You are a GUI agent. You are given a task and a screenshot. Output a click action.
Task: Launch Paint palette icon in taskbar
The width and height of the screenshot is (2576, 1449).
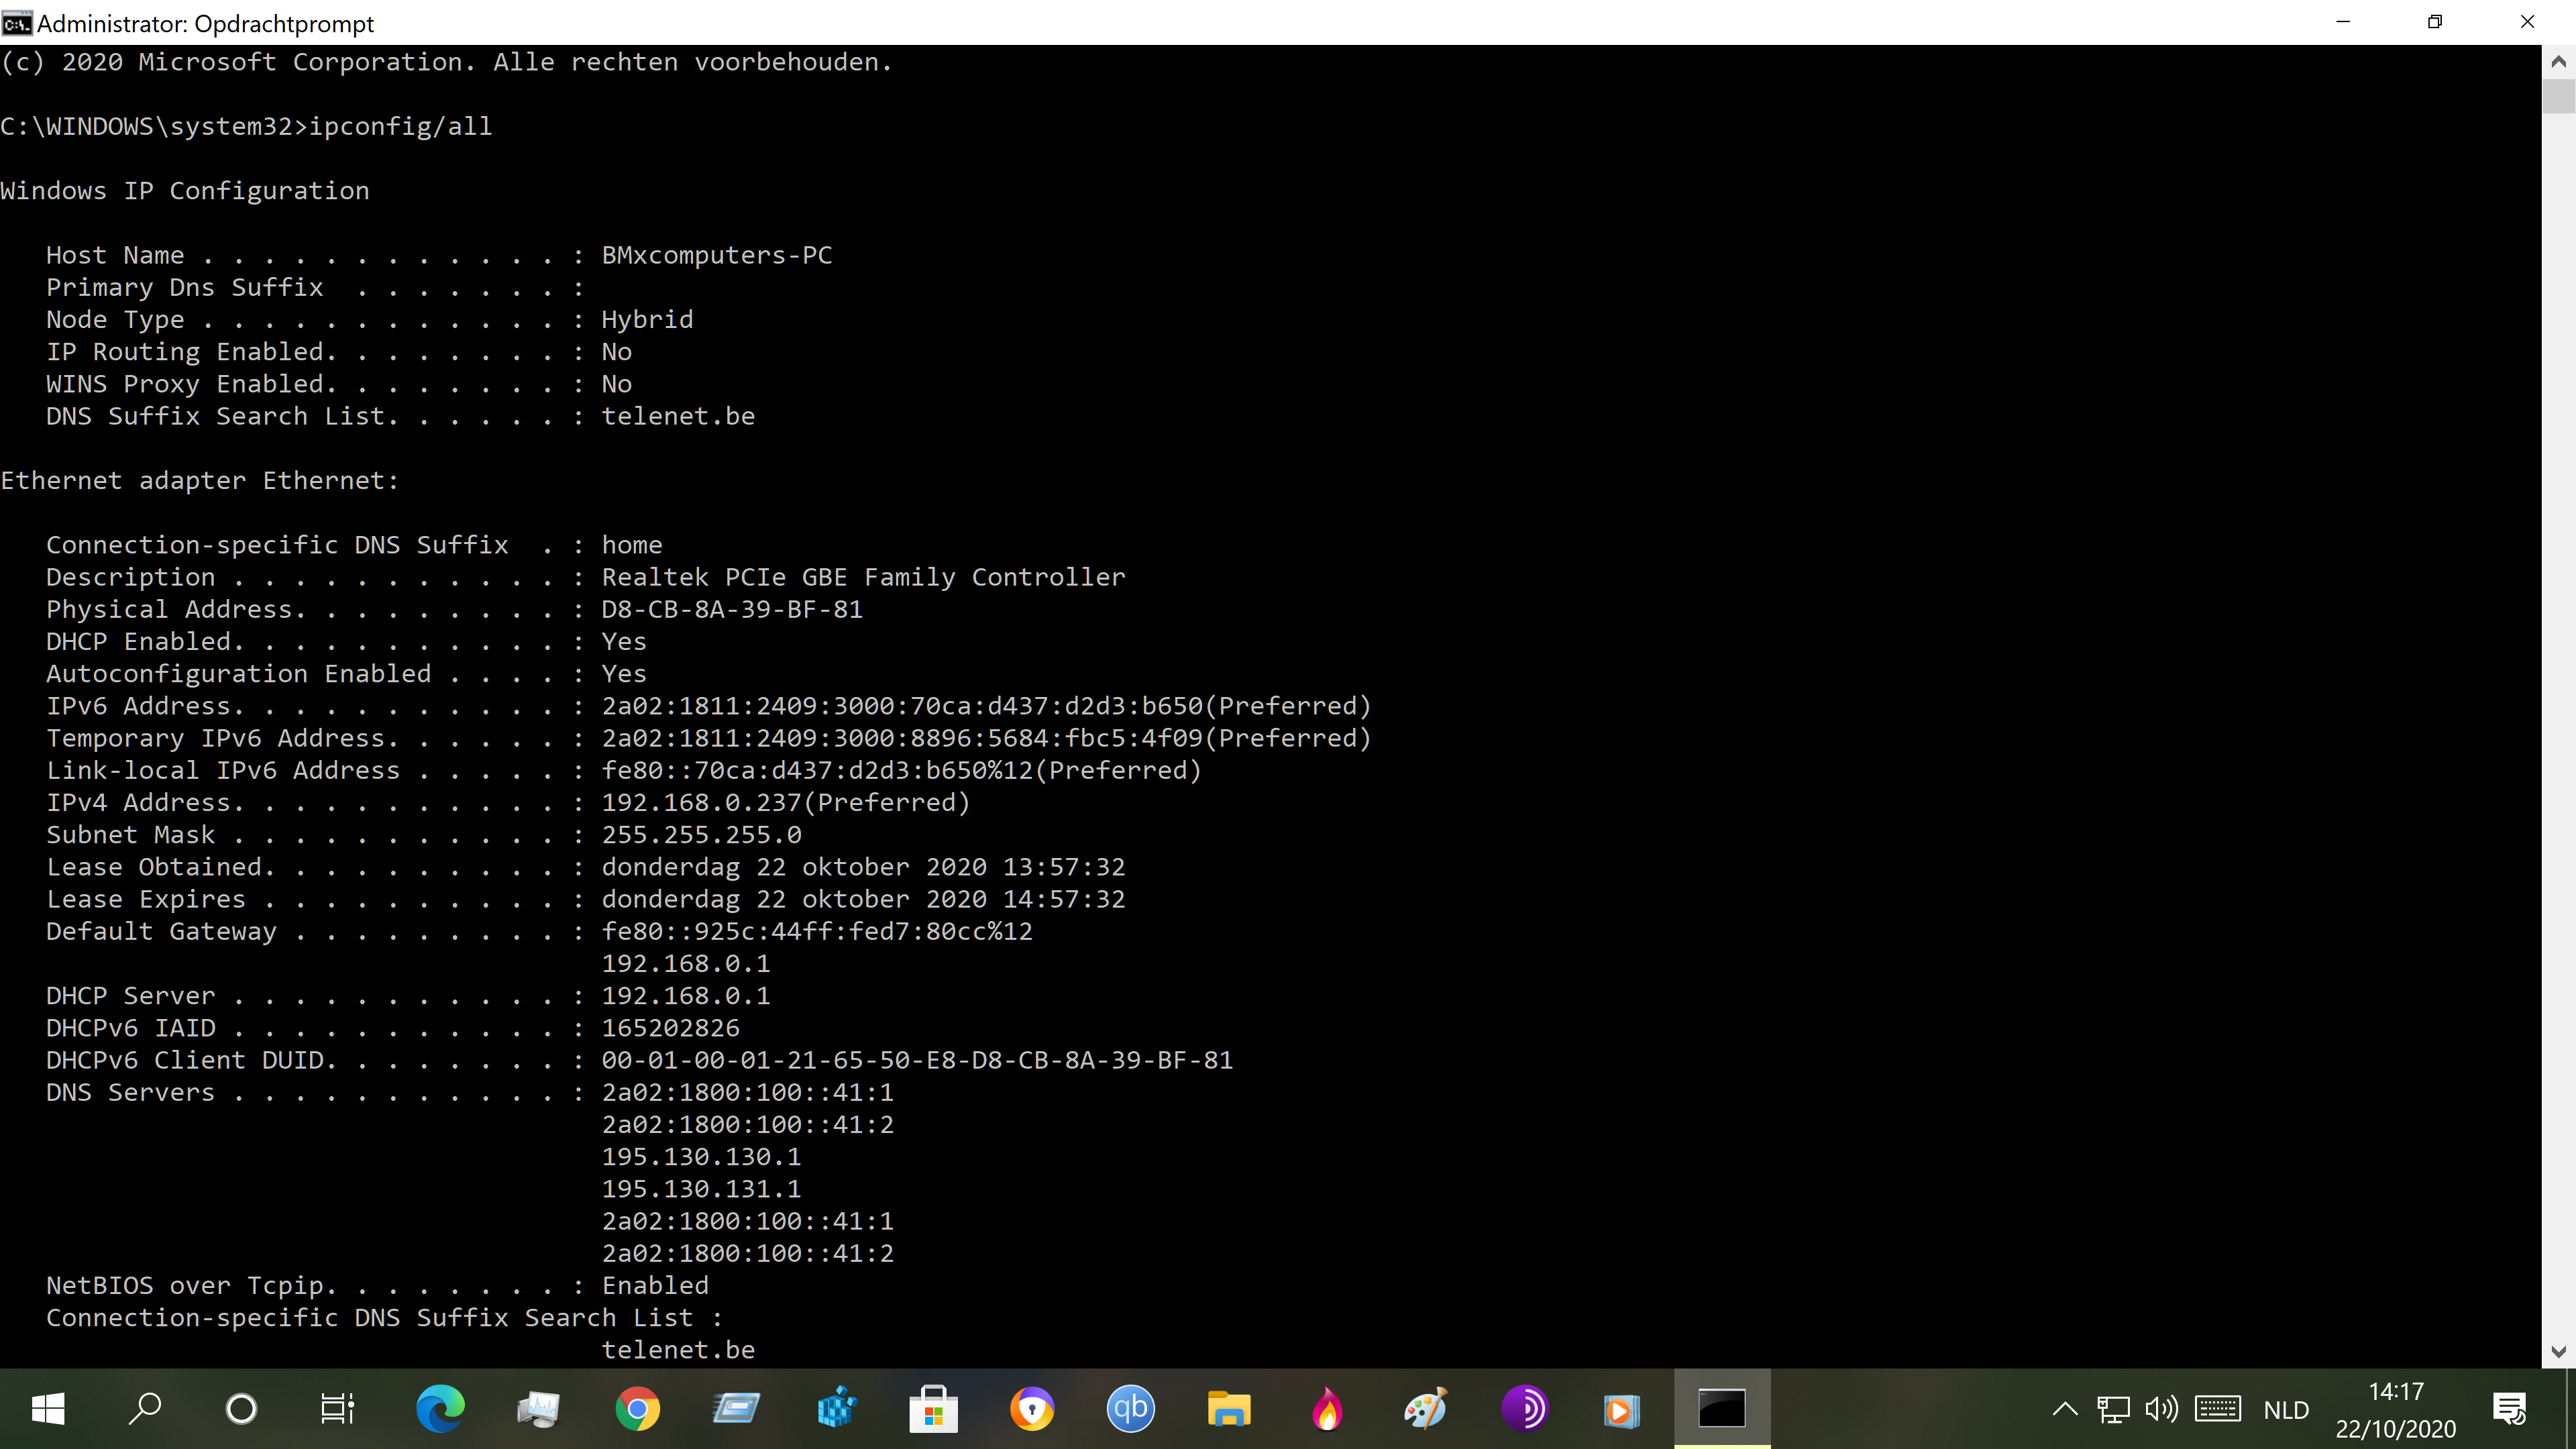(1426, 1409)
